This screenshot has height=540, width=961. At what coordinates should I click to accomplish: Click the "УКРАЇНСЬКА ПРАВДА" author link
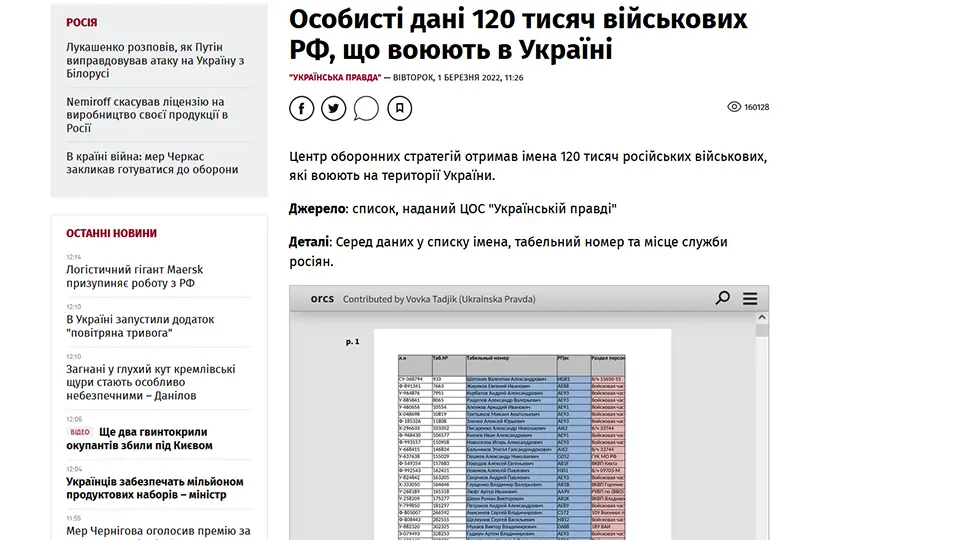[335, 78]
